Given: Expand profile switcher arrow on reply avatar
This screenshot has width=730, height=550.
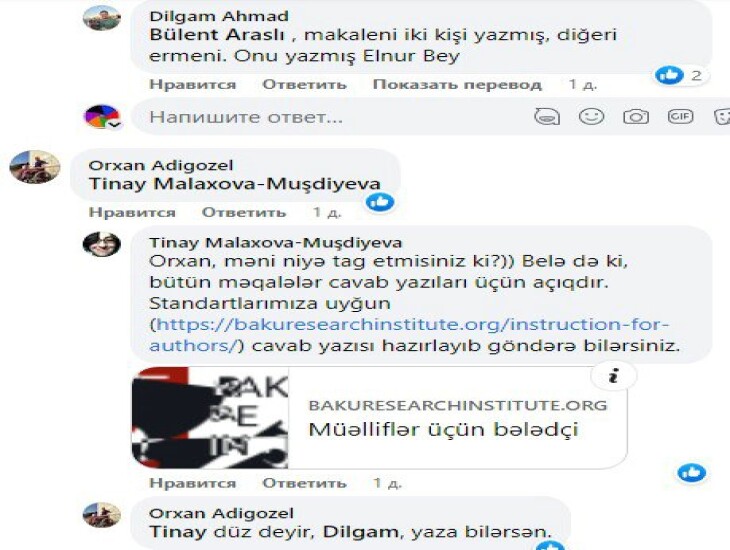Looking at the screenshot, I should click(115, 124).
